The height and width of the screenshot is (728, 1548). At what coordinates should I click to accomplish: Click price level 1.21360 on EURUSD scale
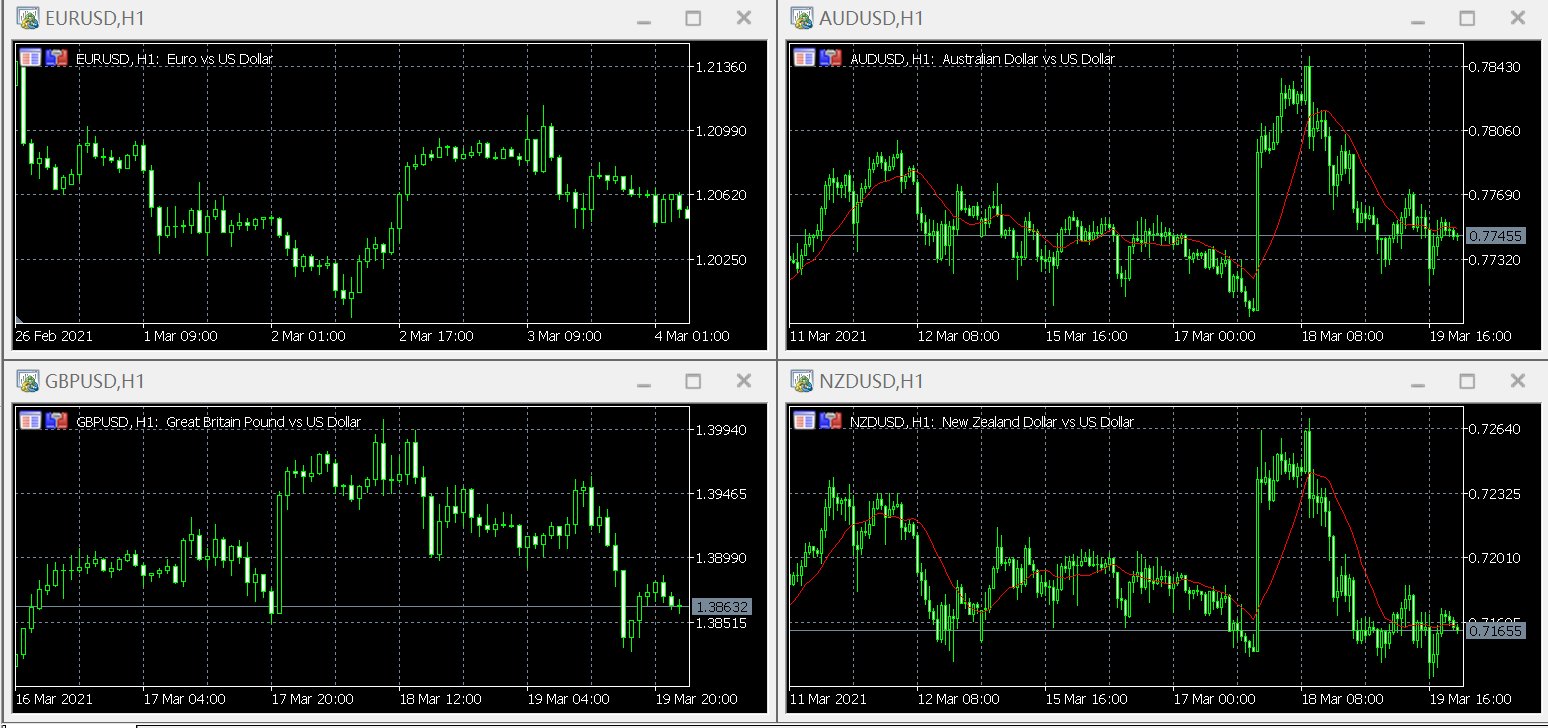tap(722, 67)
